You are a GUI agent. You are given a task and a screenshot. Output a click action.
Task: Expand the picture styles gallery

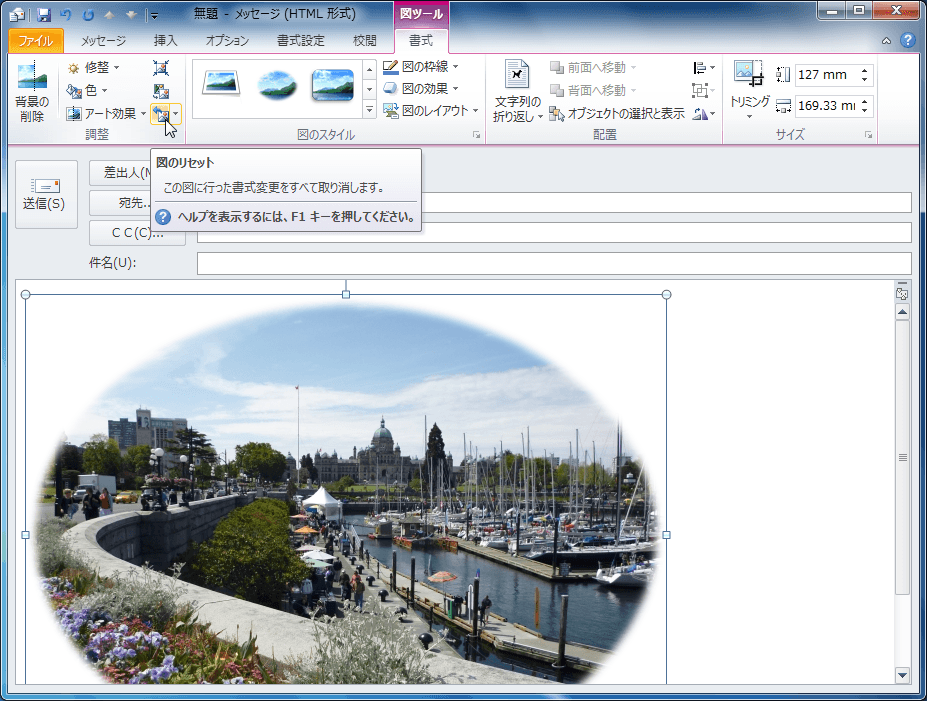(x=369, y=110)
